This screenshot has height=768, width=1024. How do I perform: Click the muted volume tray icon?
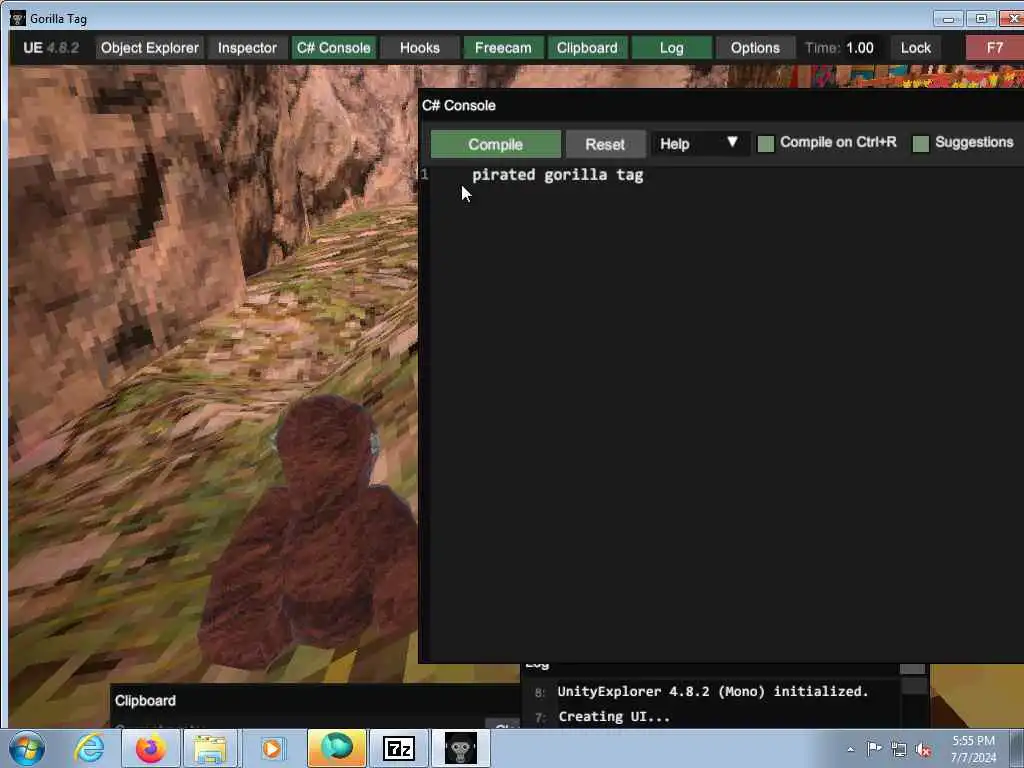923,750
